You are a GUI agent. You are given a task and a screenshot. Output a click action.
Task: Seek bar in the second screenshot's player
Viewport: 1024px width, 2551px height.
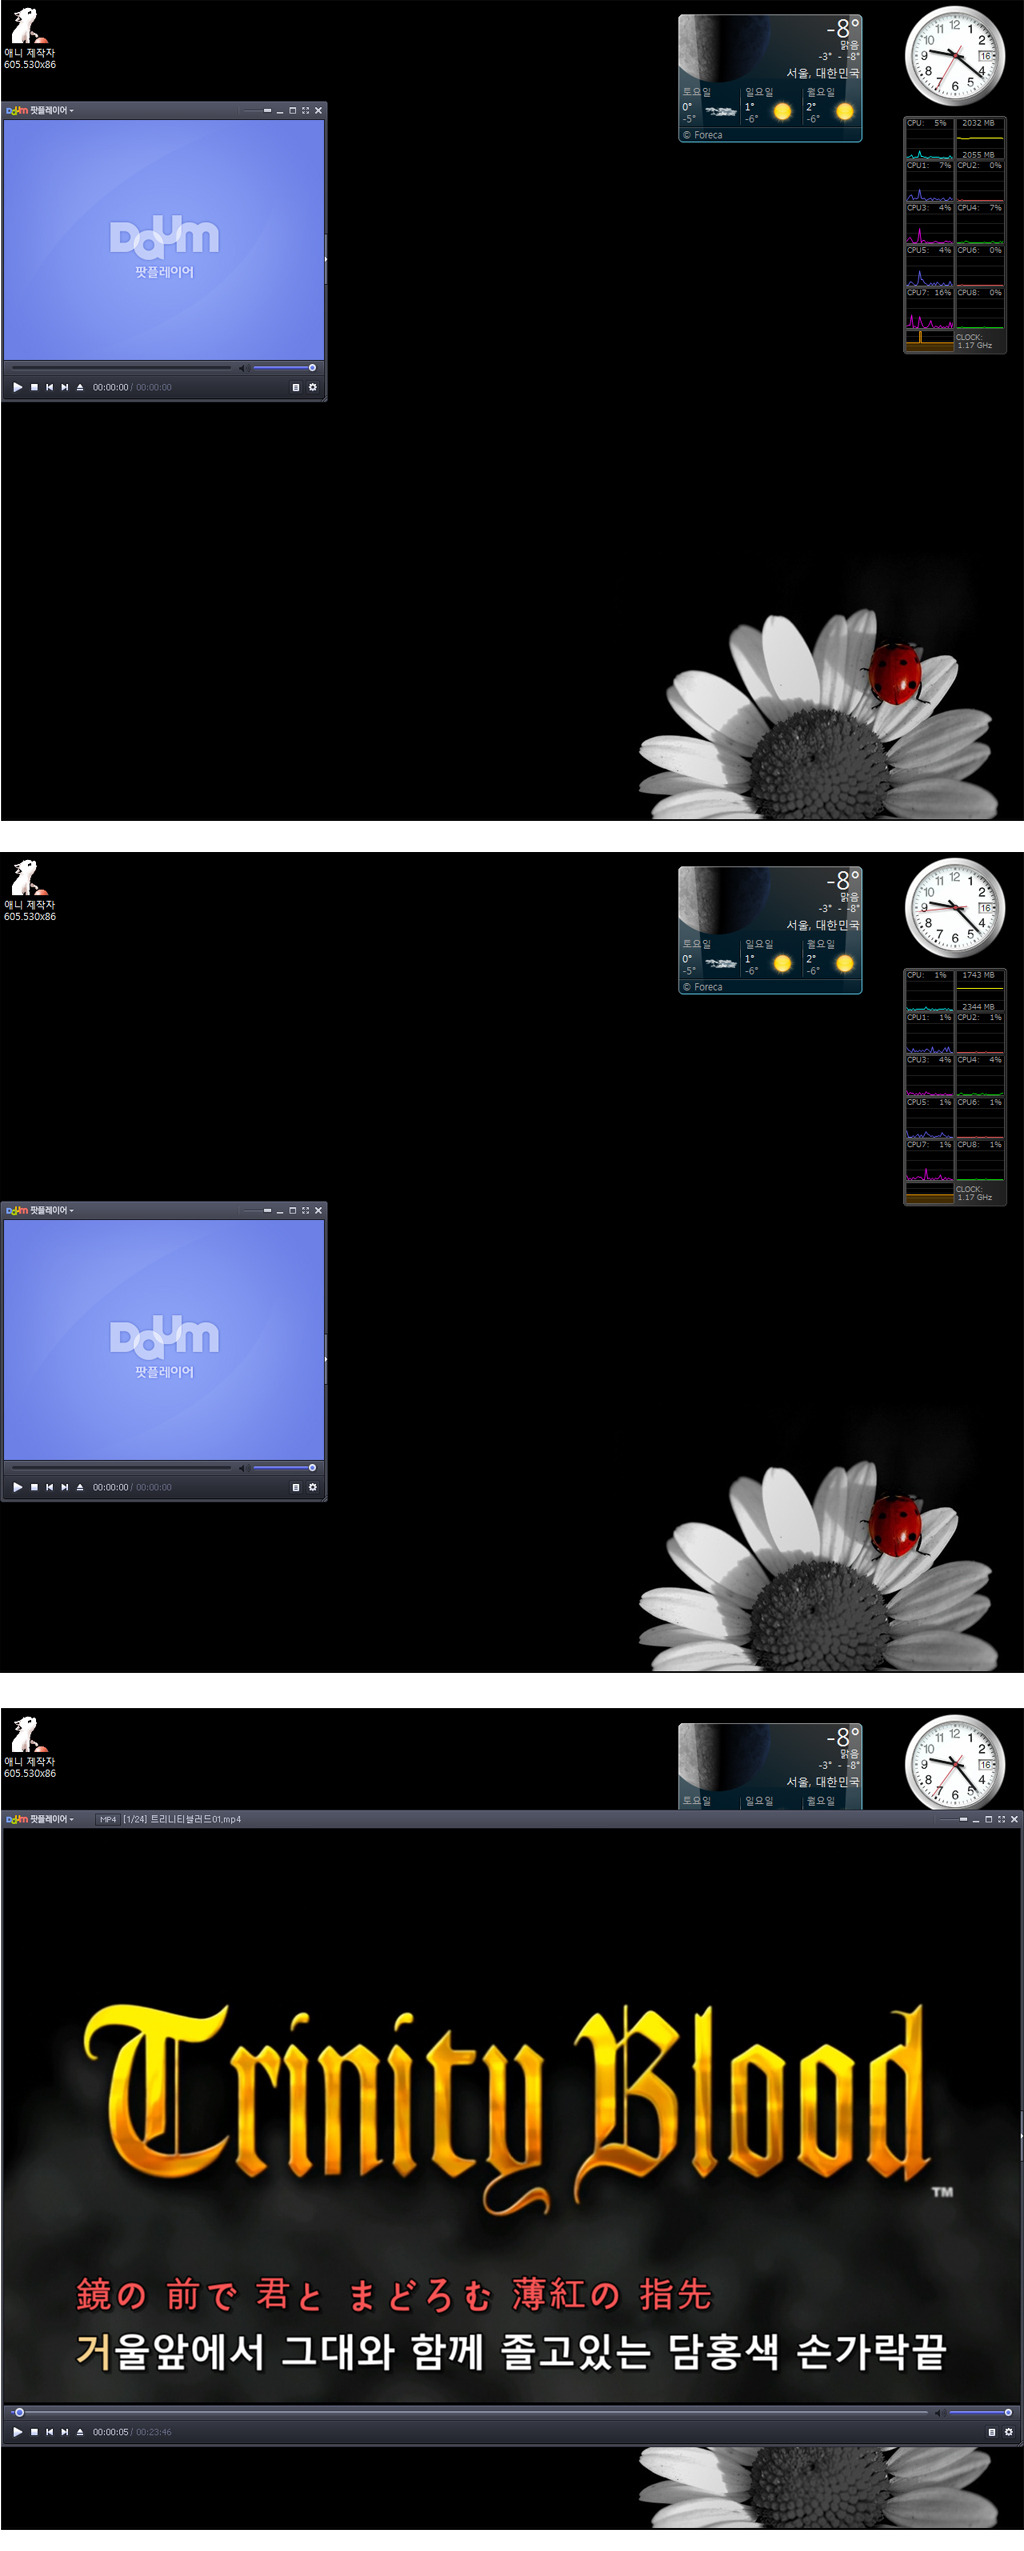(x=121, y=1468)
